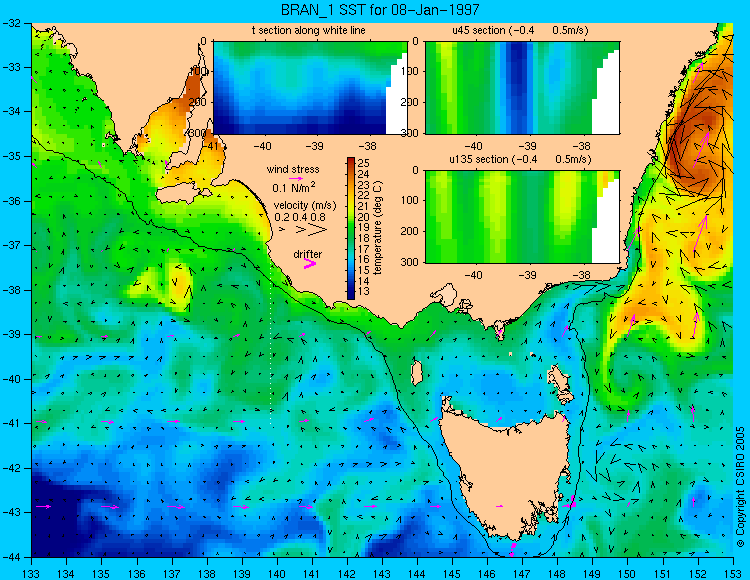This screenshot has height=580, width=750.
Task: Click the 'velocity (m/s)' legend label
Action: click(305, 206)
